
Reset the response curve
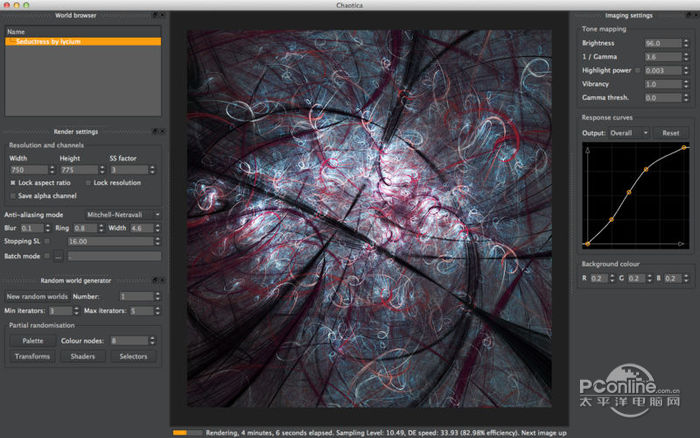point(671,132)
